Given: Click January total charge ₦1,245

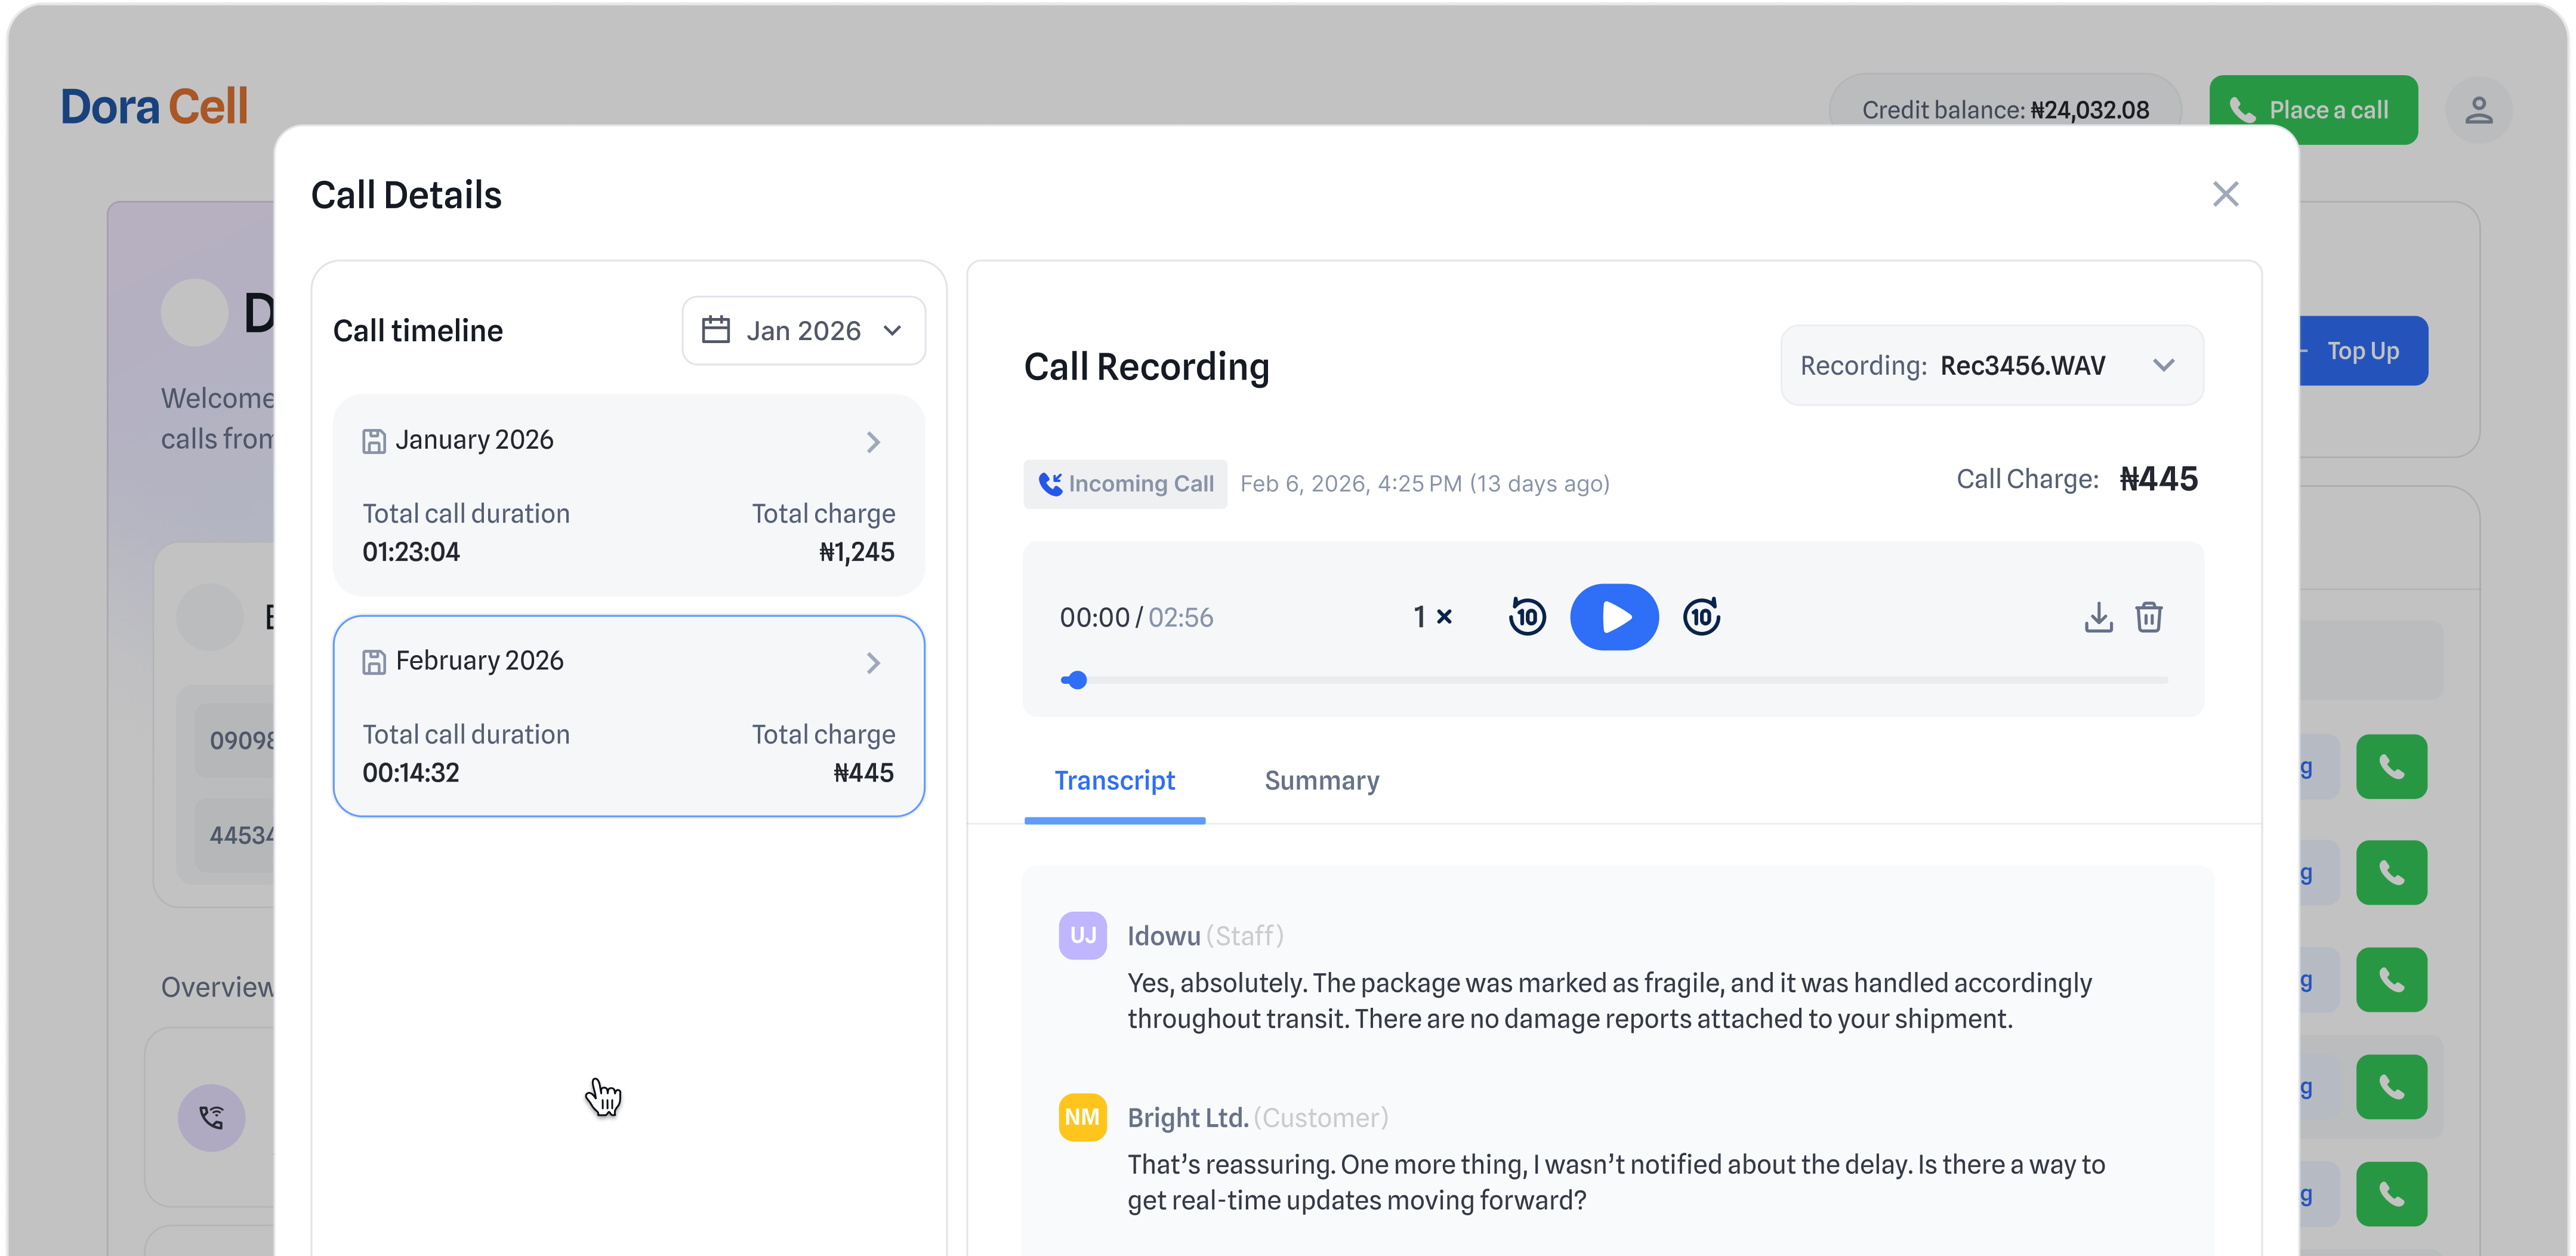Looking at the screenshot, I should (x=856, y=552).
